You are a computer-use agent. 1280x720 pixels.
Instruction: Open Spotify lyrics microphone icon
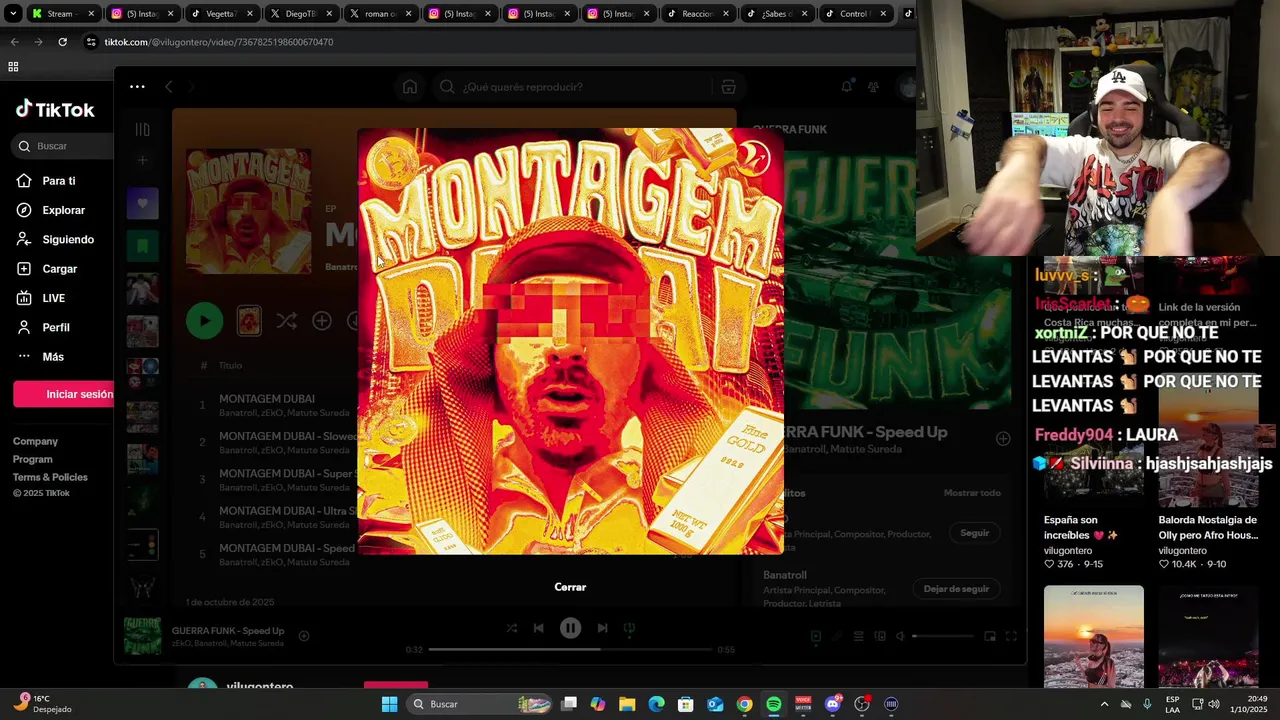(x=837, y=636)
